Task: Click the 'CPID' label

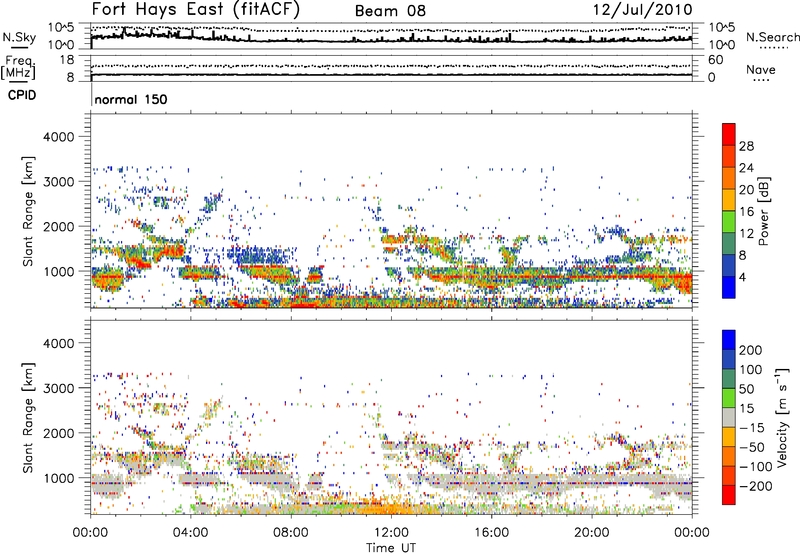Action: point(22,95)
